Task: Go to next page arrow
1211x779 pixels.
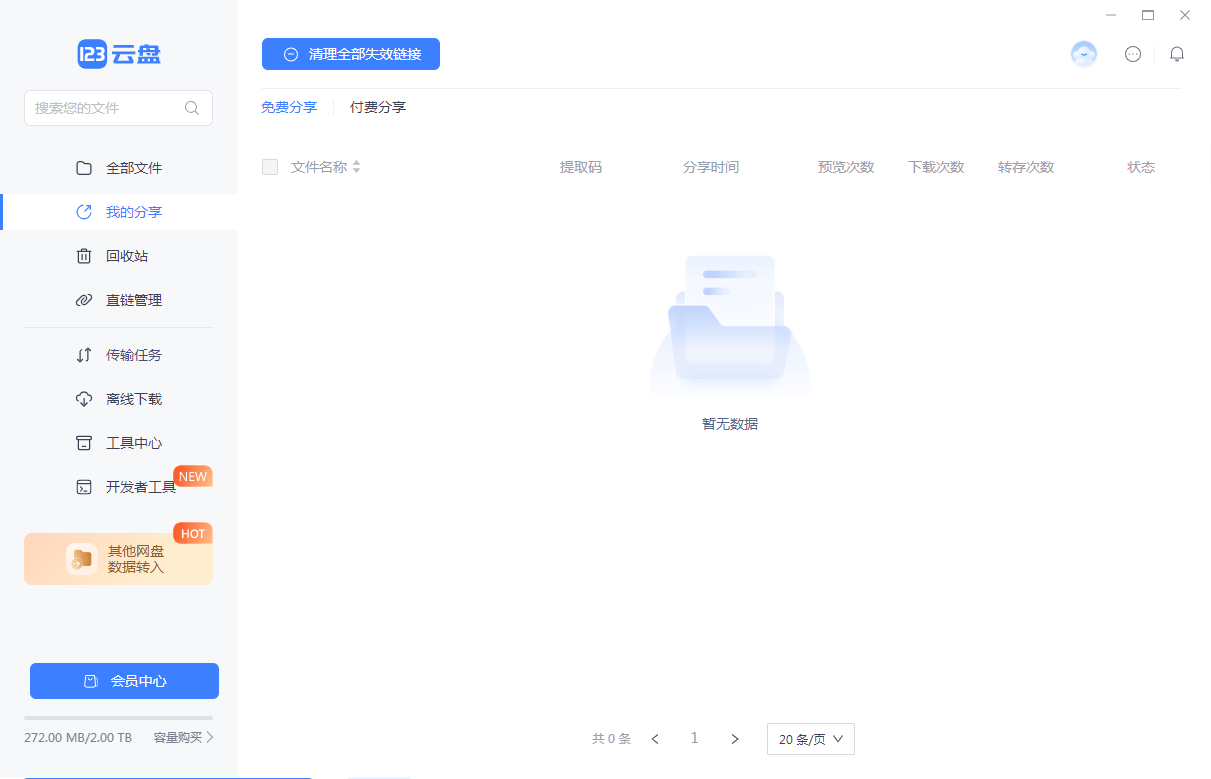Action: pos(735,739)
